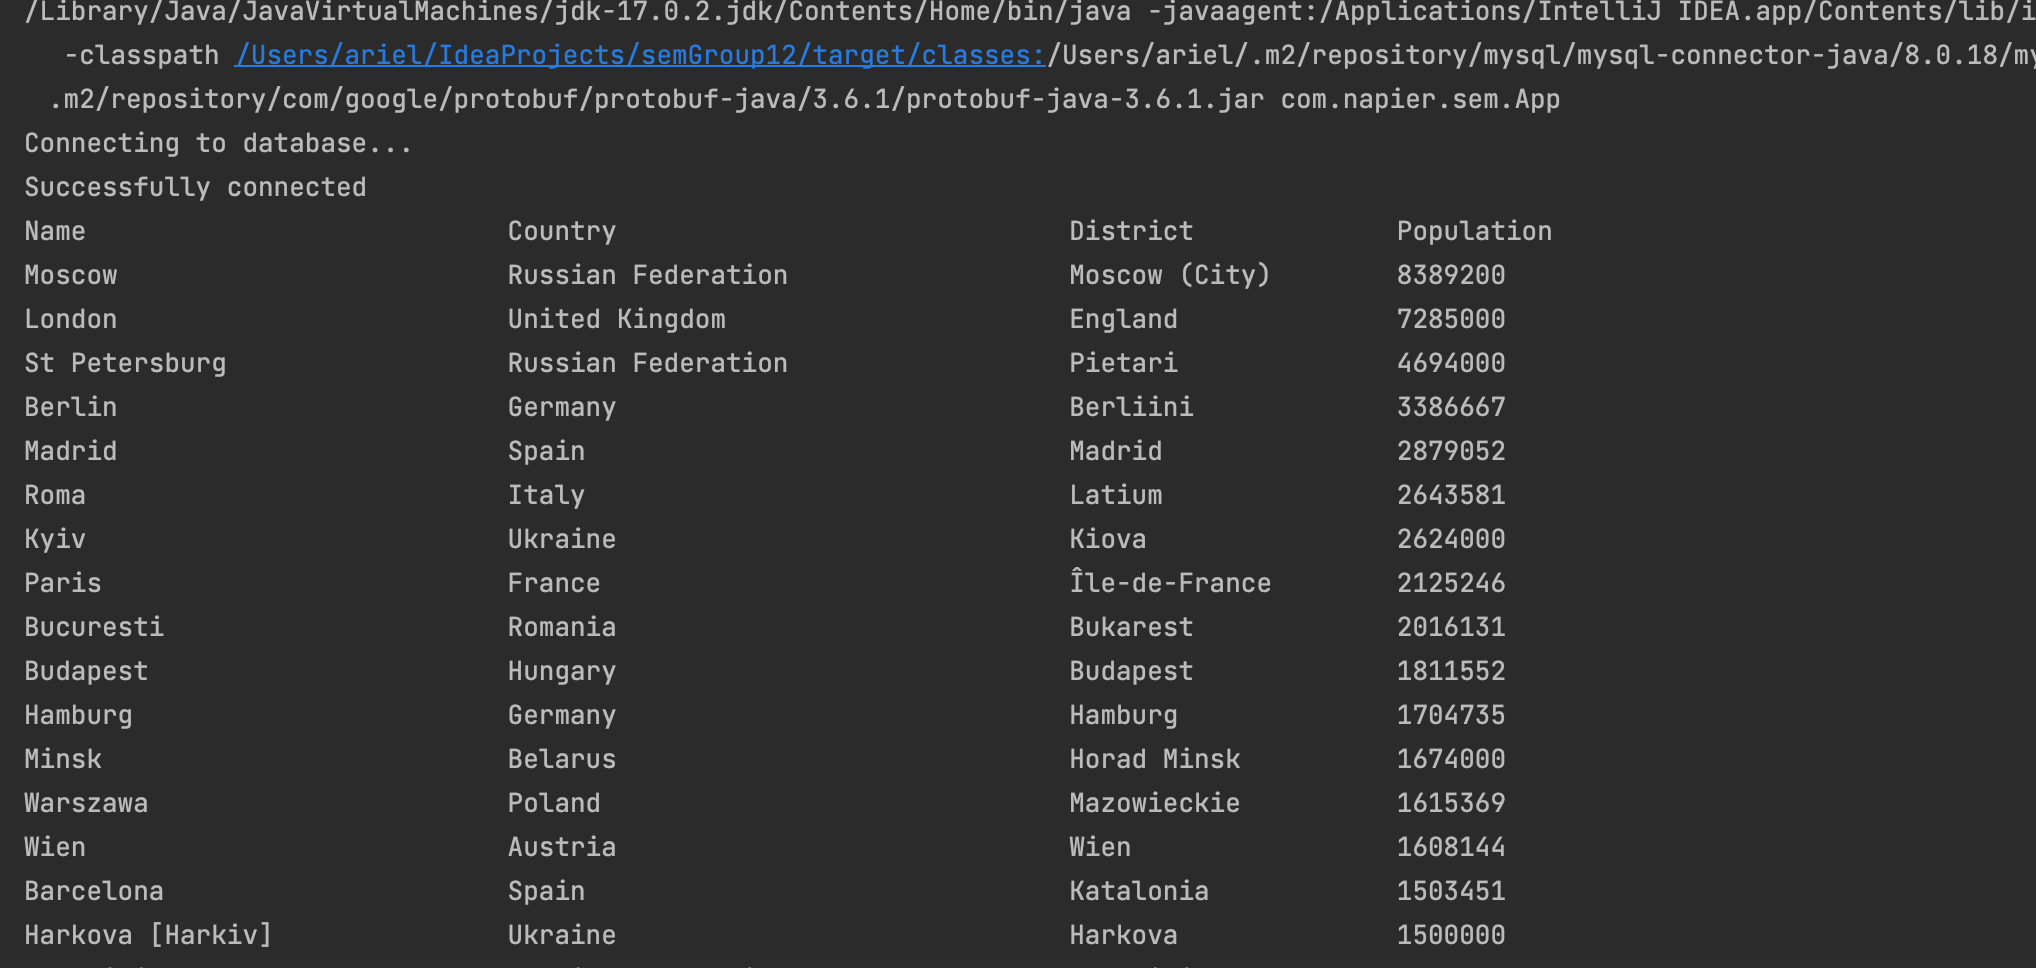The image size is (2036, 968).
Task: Select city name Paris
Action: click(x=63, y=583)
